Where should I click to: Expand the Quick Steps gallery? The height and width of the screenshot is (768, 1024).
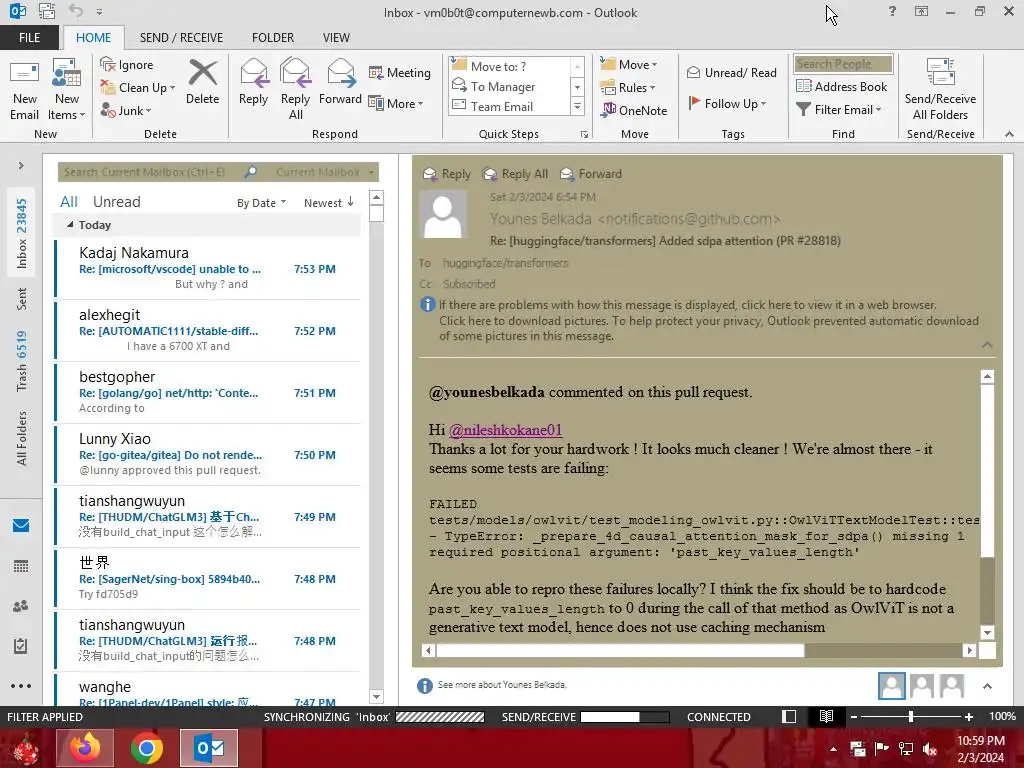[x=577, y=106]
